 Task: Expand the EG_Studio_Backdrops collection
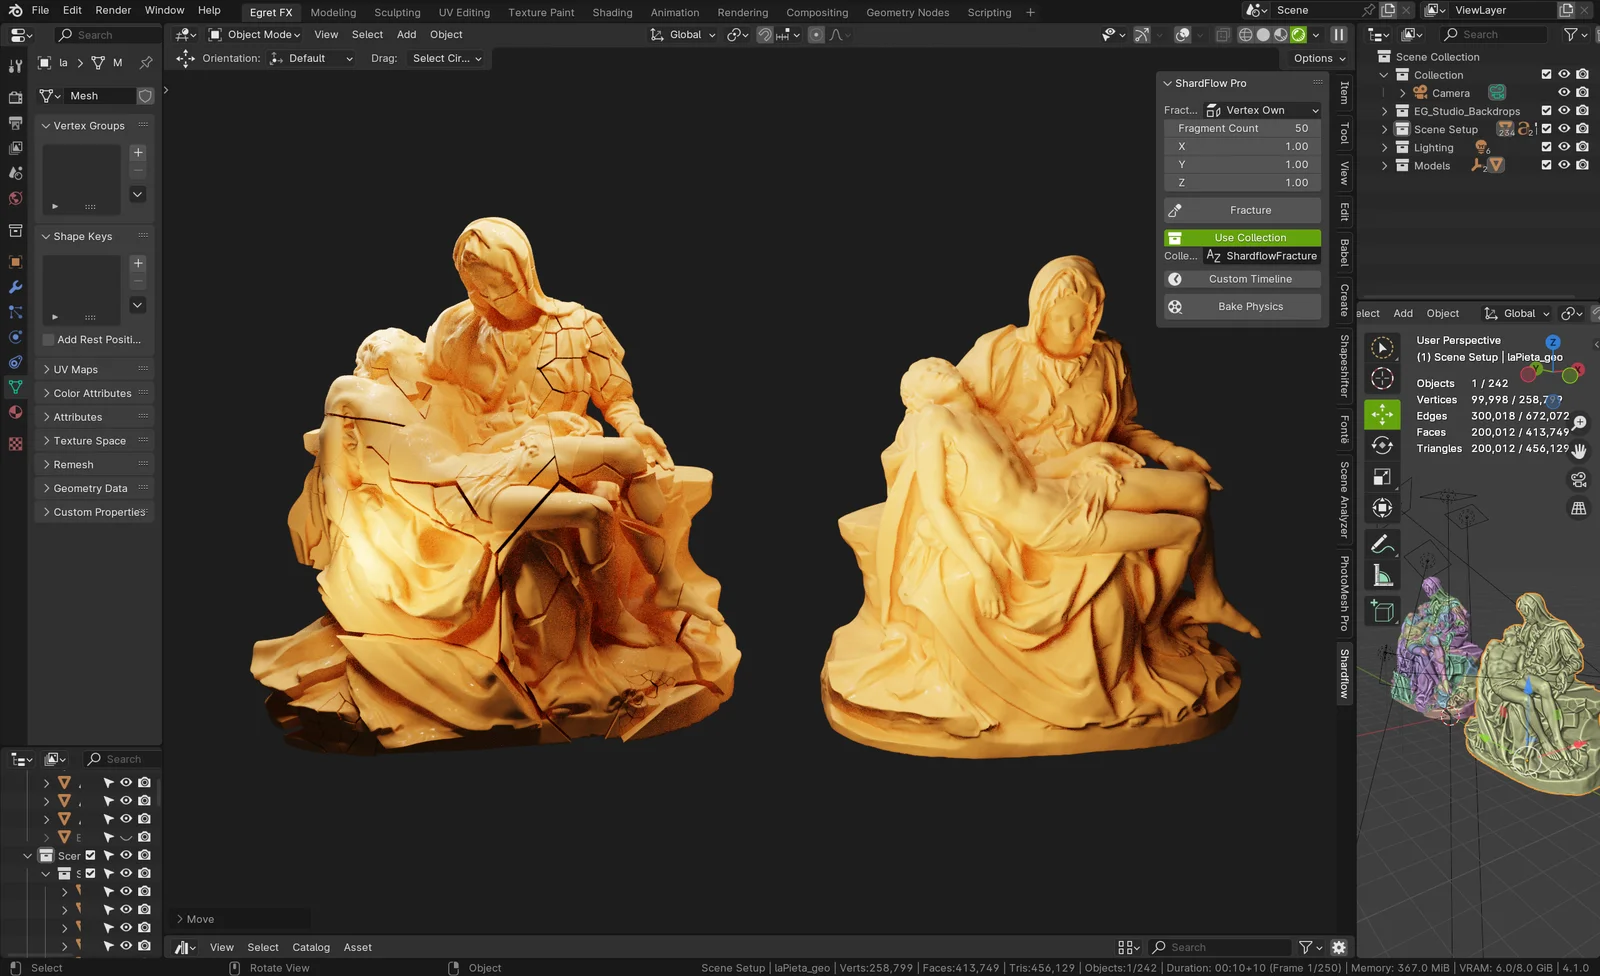click(x=1384, y=111)
